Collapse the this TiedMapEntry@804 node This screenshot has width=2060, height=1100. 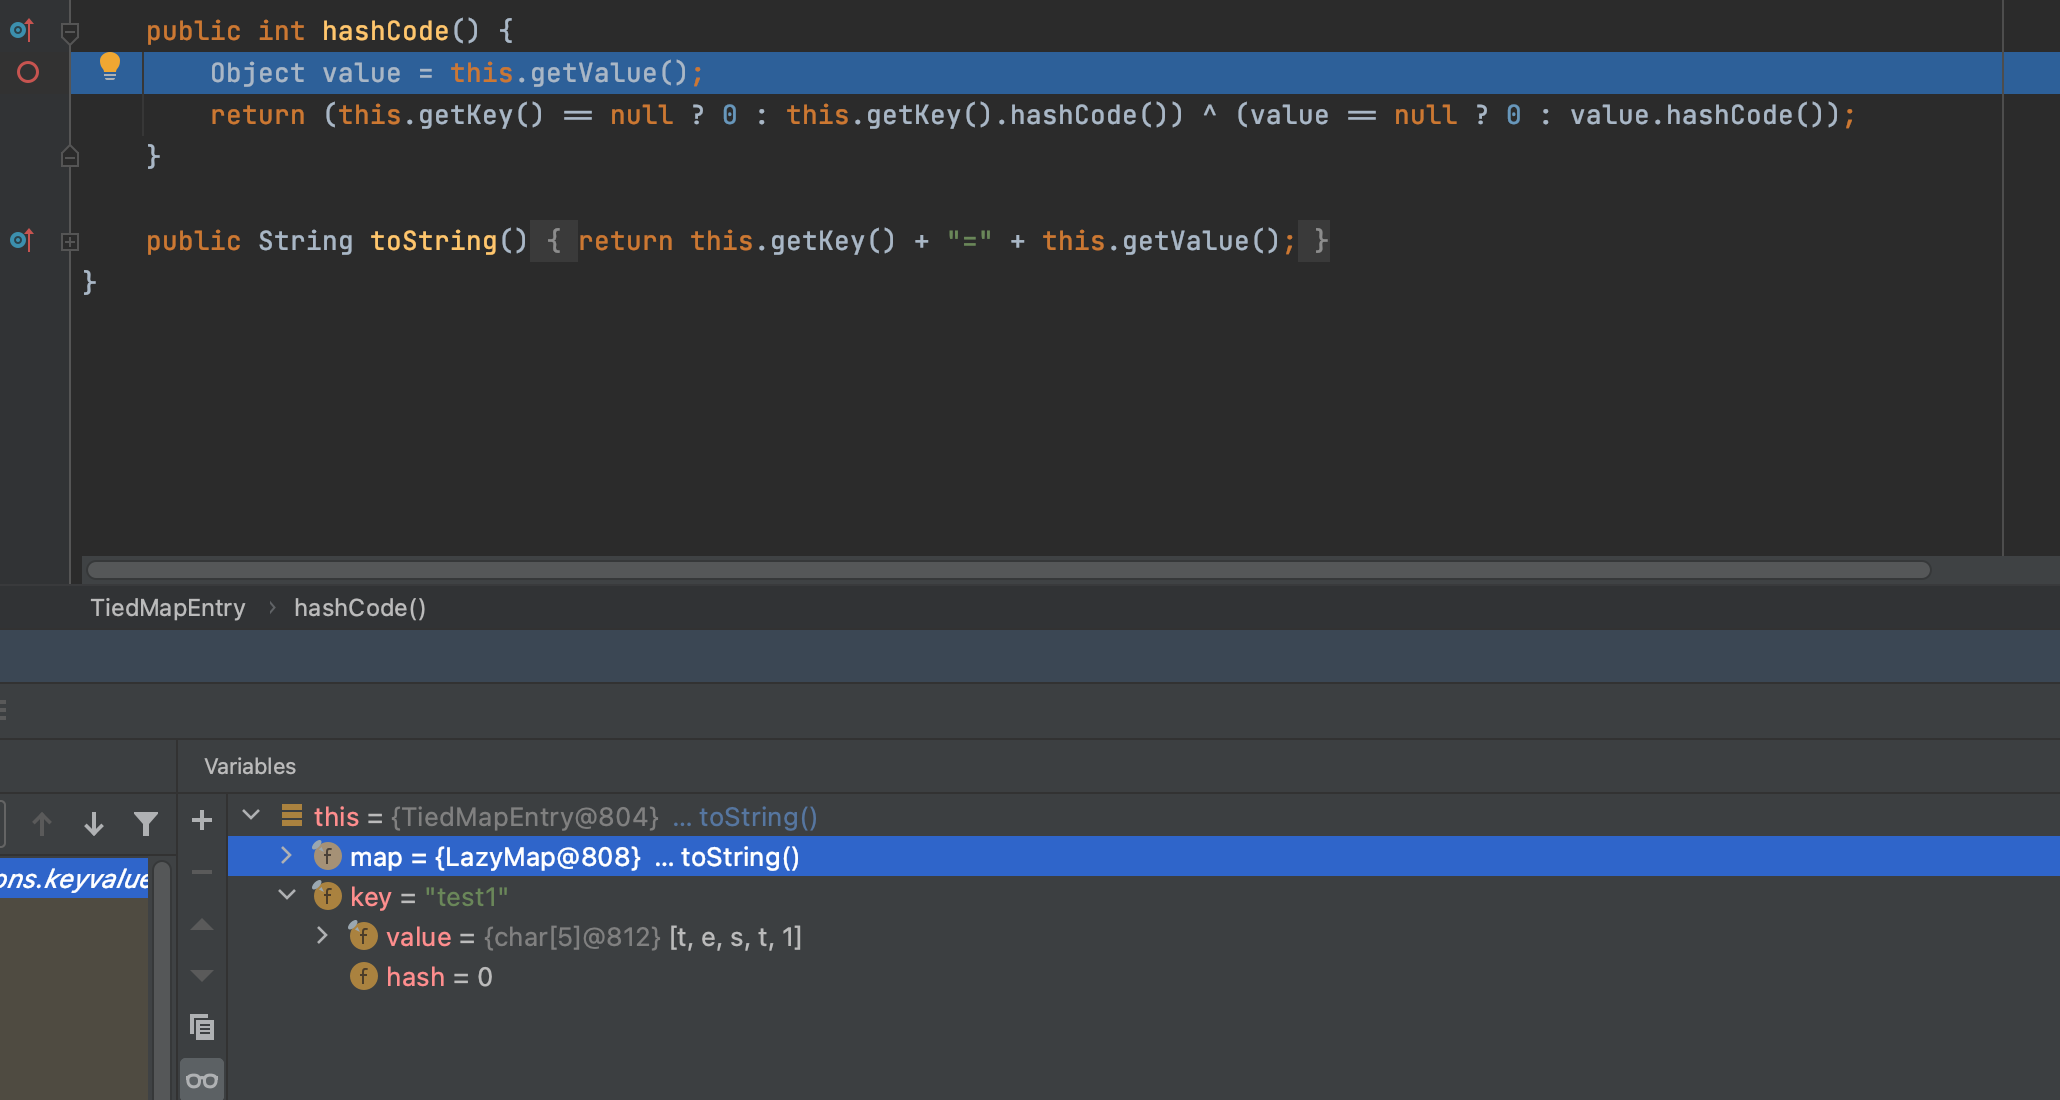pyautogui.click(x=251, y=815)
